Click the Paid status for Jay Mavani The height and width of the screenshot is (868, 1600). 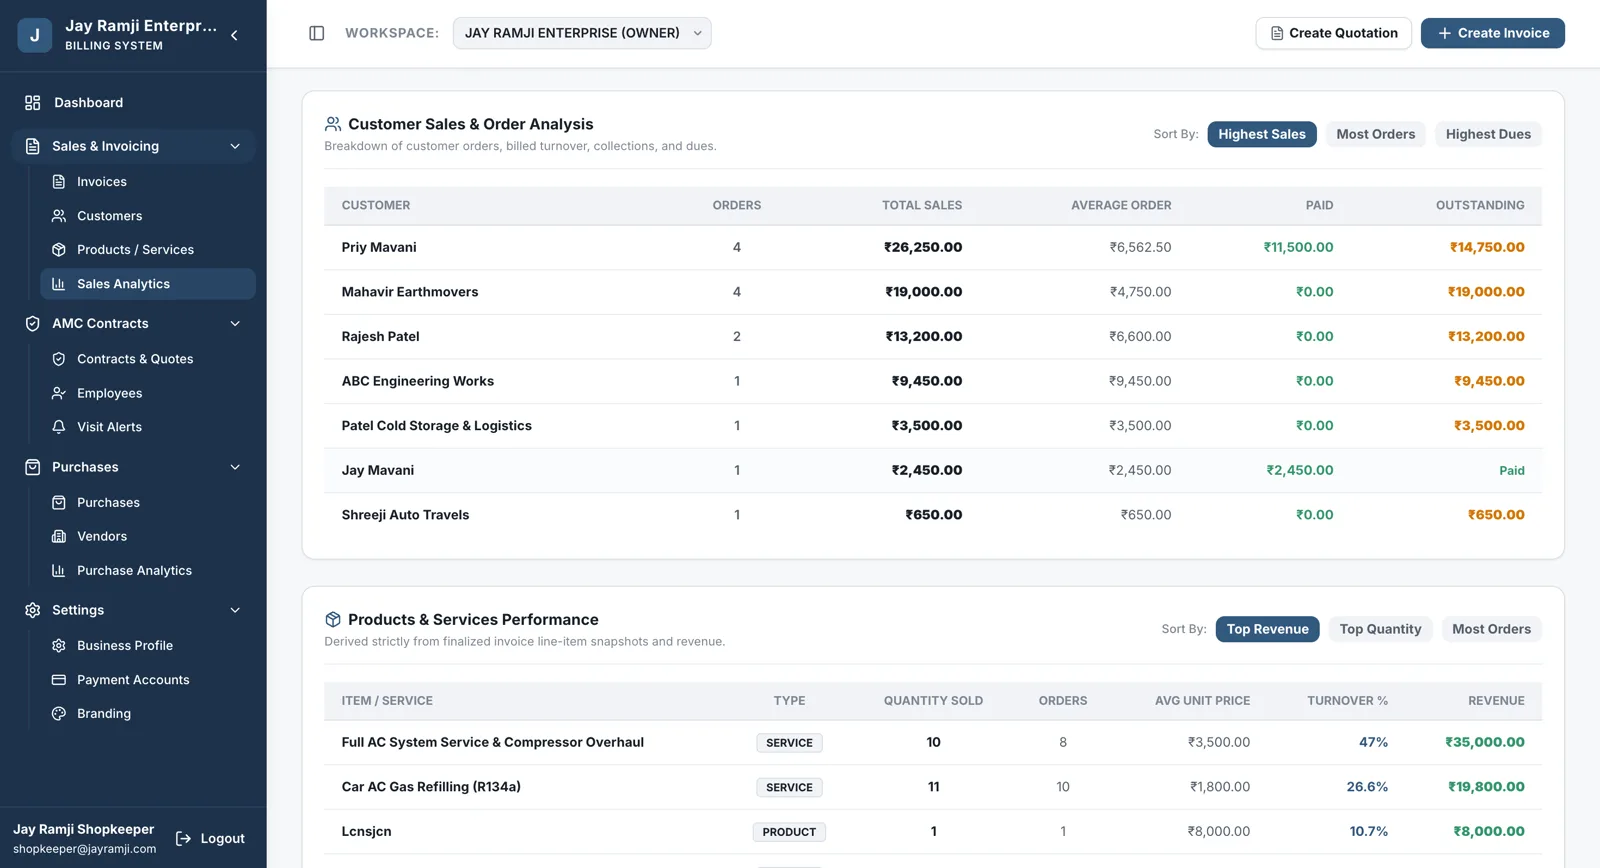pos(1511,471)
